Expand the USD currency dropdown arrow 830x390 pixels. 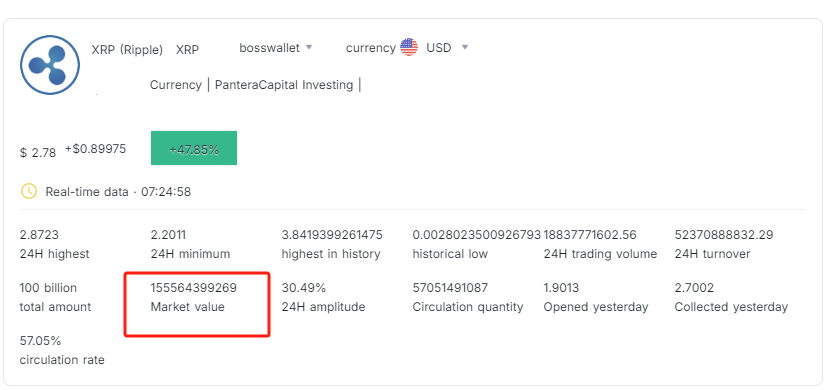465,47
